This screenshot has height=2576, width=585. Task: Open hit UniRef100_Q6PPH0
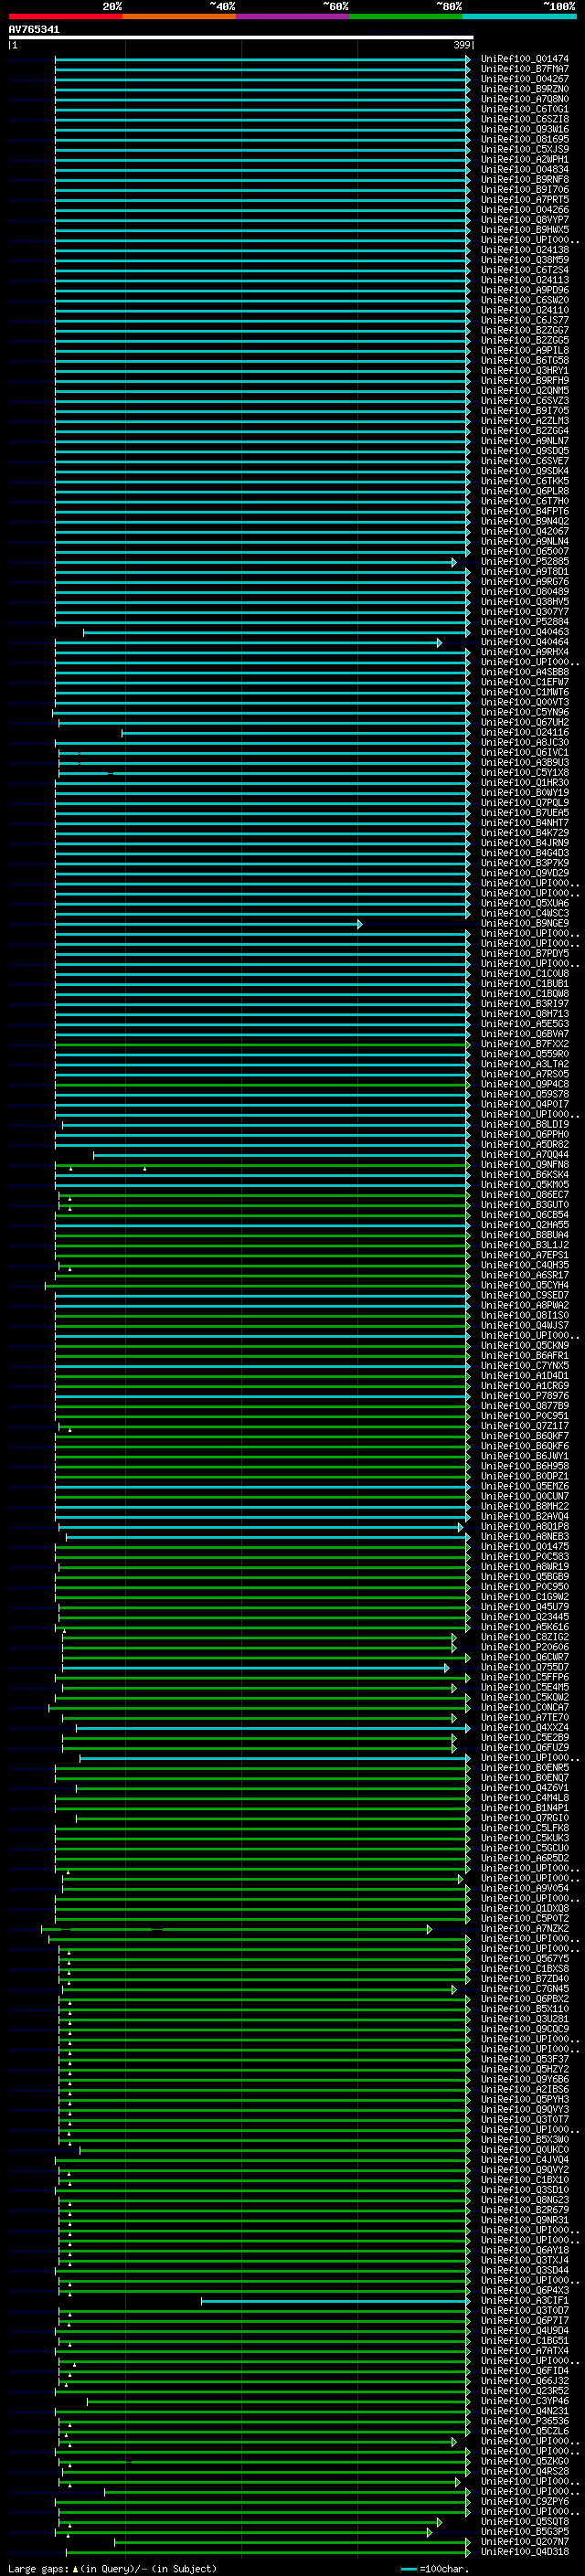pyautogui.click(x=525, y=1135)
